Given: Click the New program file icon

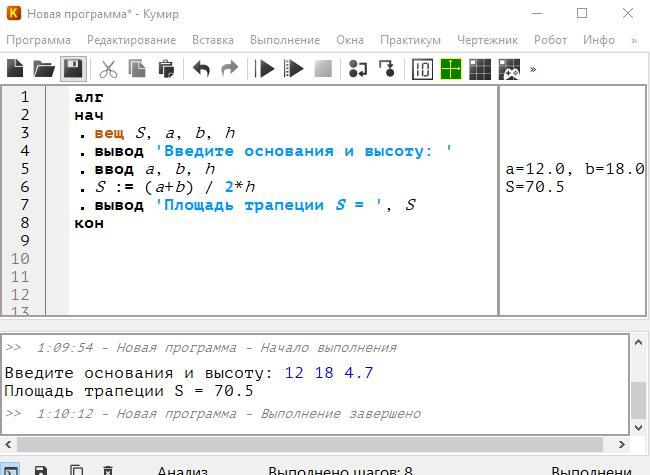Looking at the screenshot, I should [15, 69].
